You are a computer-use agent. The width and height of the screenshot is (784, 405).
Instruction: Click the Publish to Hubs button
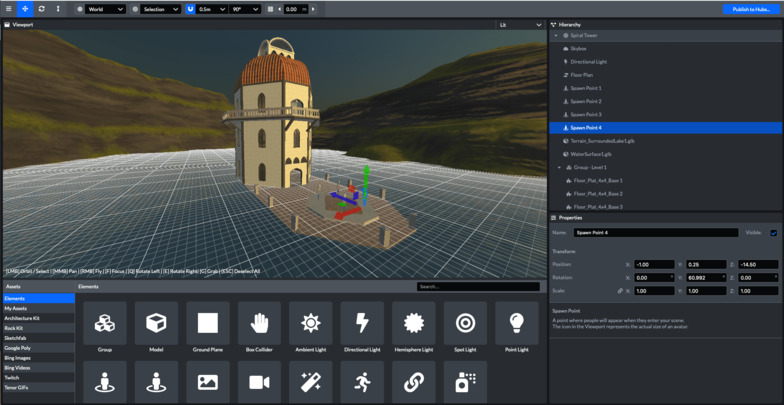click(752, 9)
